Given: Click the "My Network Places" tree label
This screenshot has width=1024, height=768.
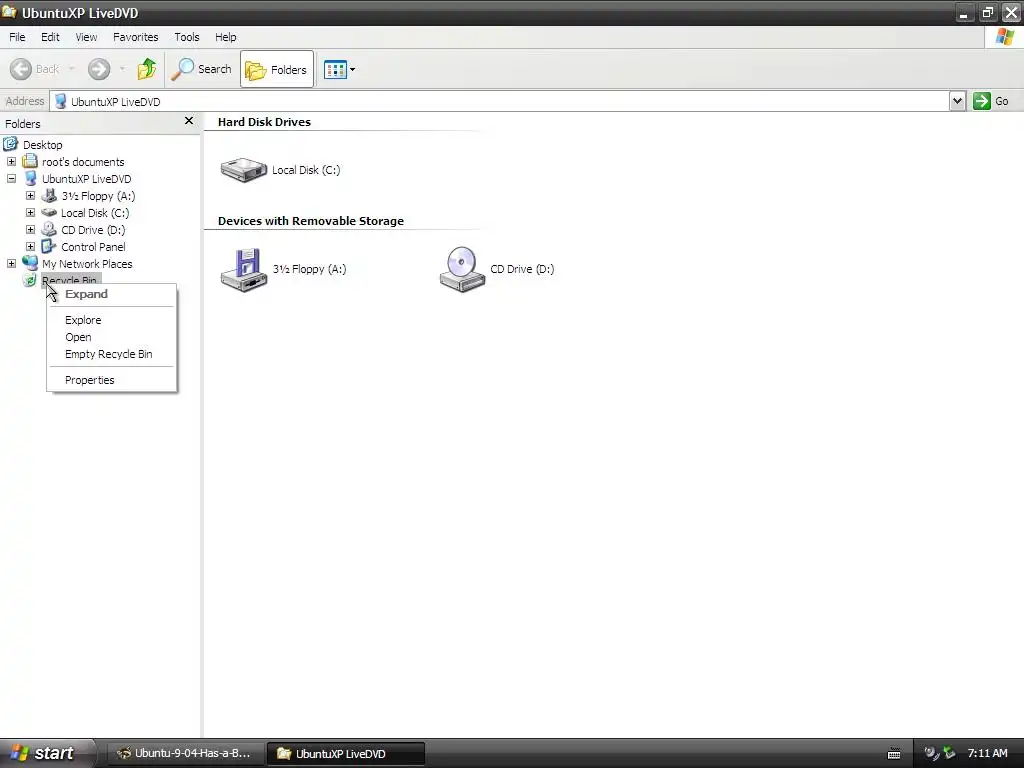Looking at the screenshot, I should point(87,264).
